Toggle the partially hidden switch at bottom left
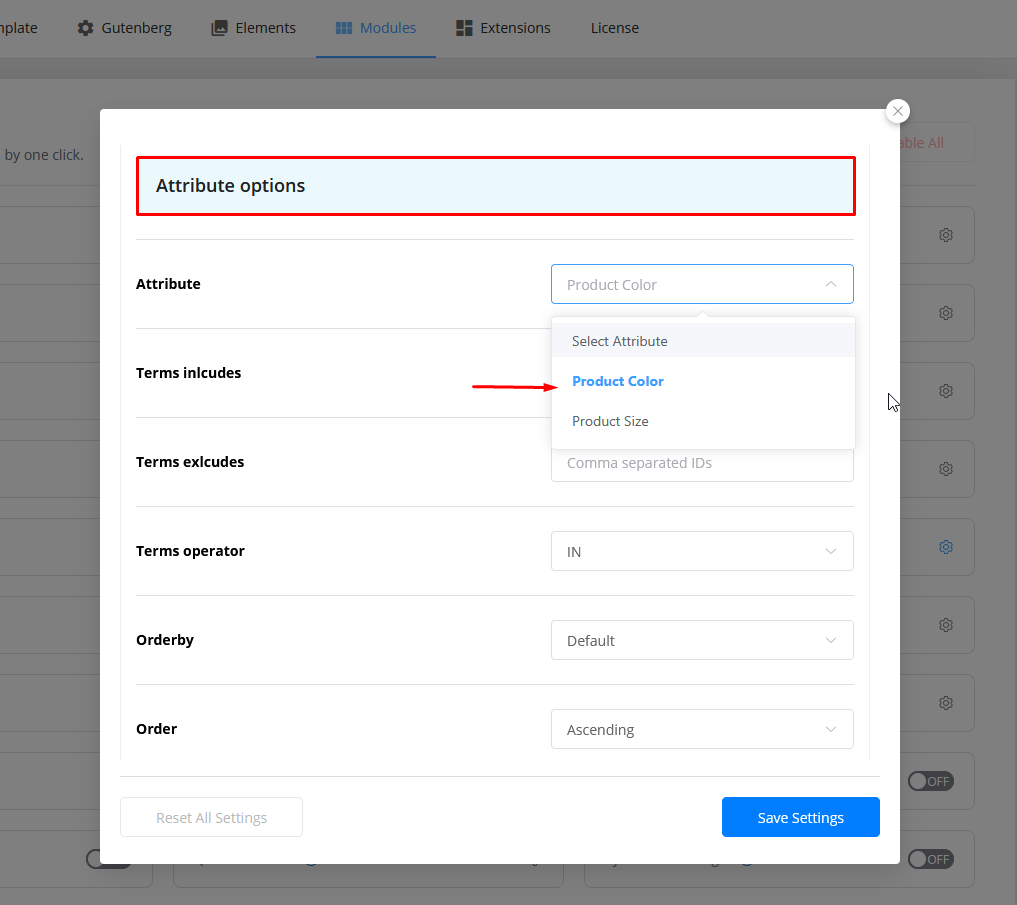Image resolution: width=1017 pixels, height=905 pixels. (x=108, y=859)
